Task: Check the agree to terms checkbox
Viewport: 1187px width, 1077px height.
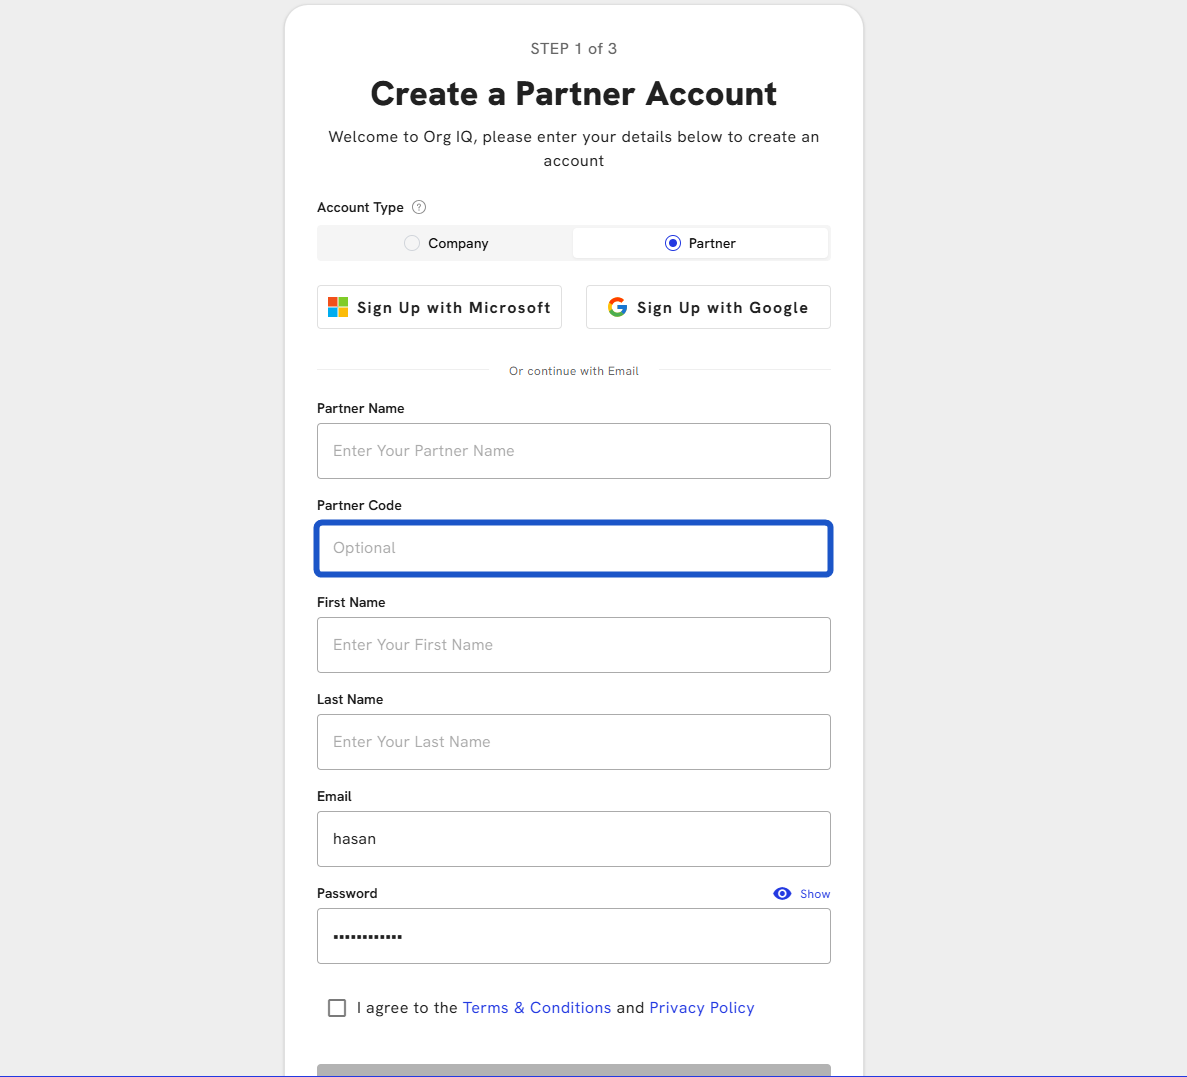Action: click(x=337, y=1008)
